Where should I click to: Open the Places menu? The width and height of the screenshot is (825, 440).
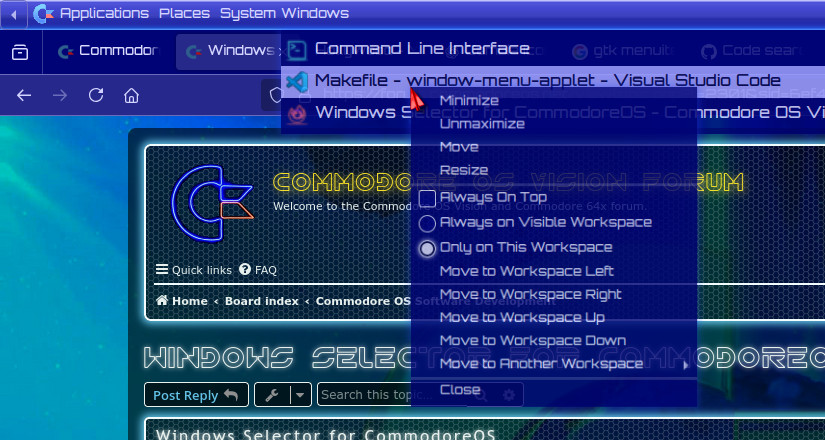tap(184, 14)
